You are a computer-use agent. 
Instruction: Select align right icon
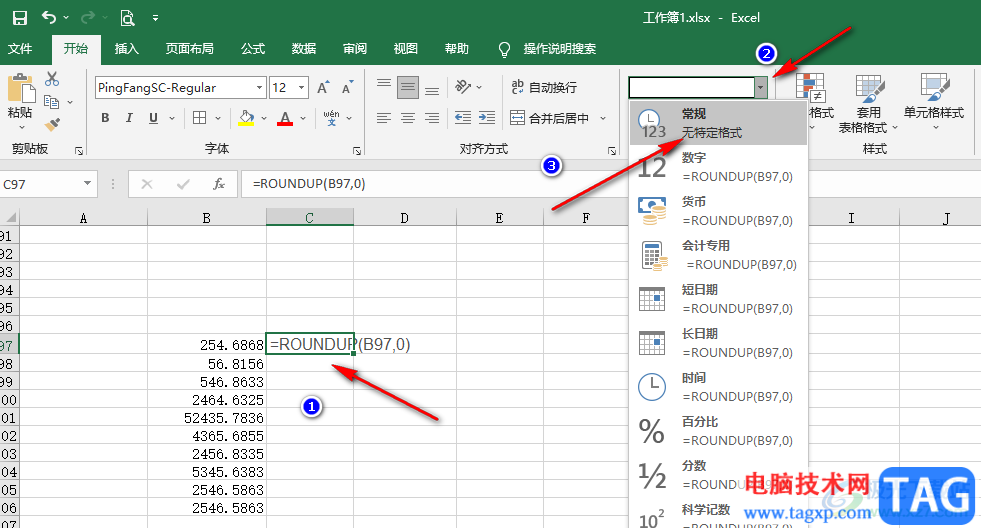pyautogui.click(x=432, y=118)
